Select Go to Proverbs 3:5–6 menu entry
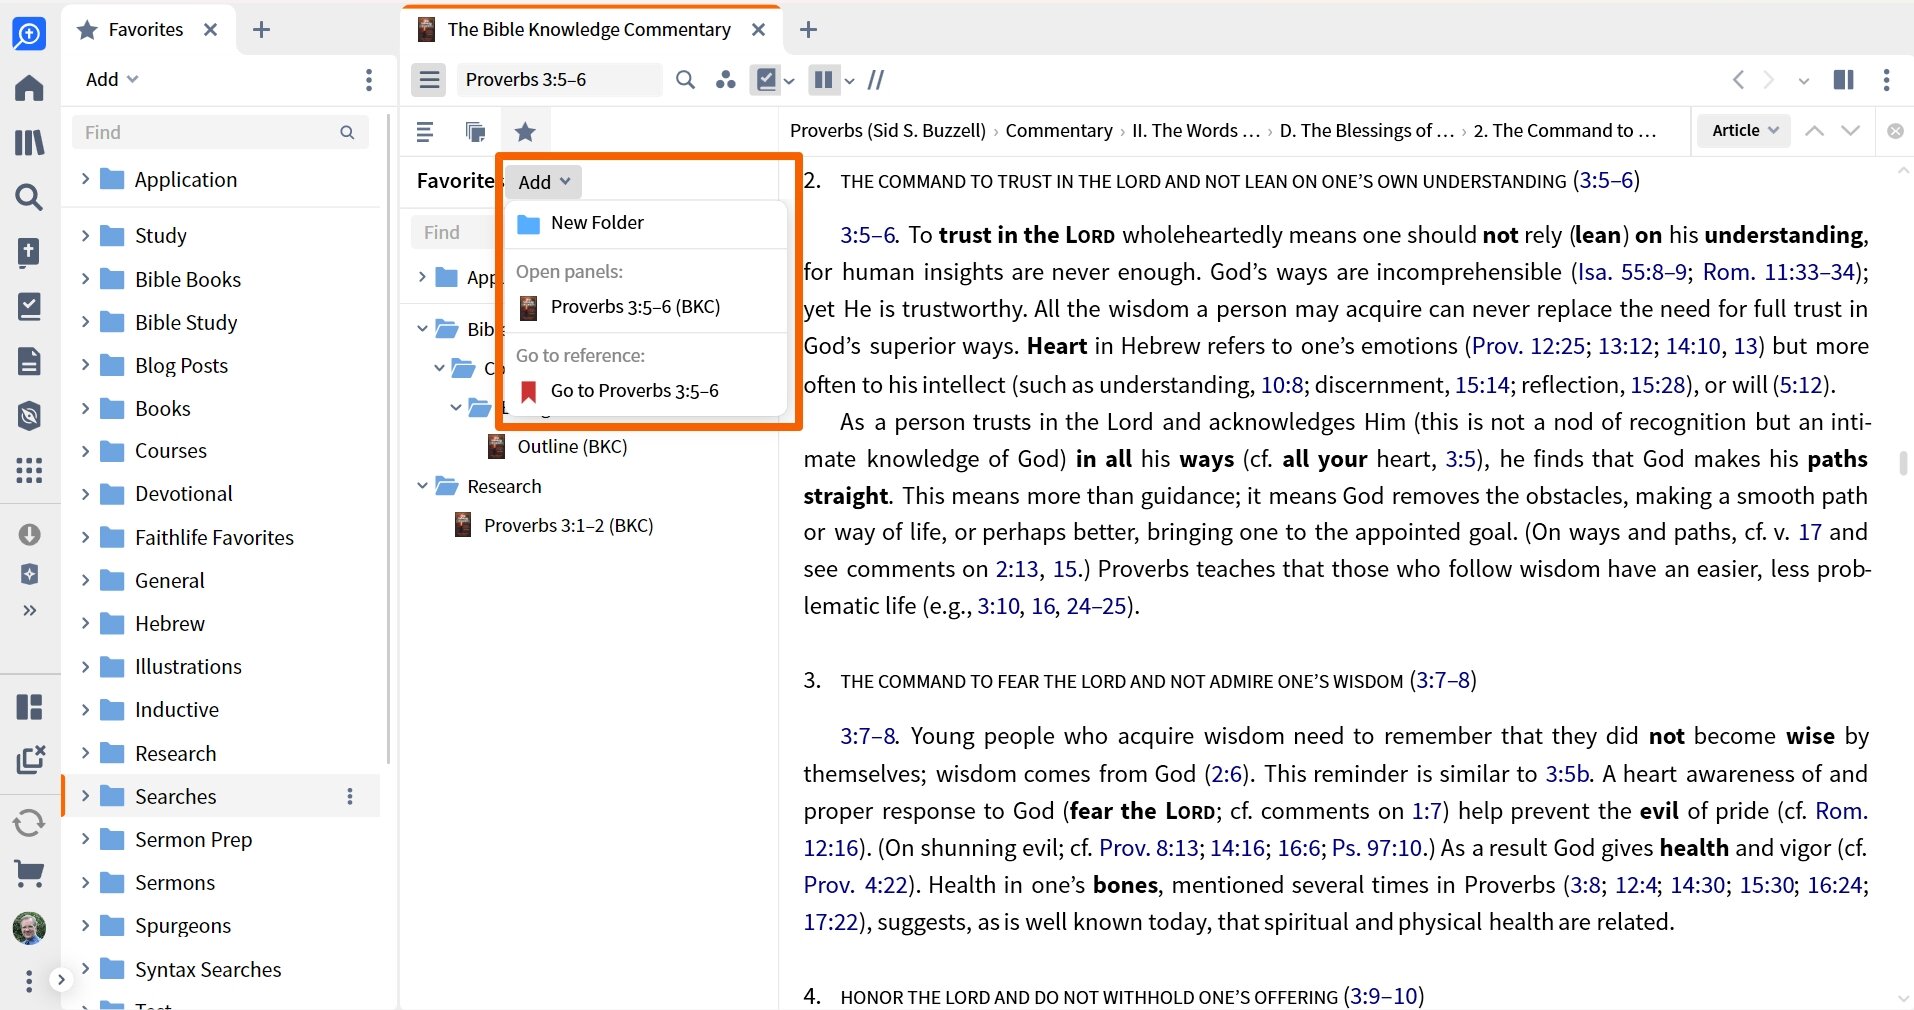 coord(646,391)
